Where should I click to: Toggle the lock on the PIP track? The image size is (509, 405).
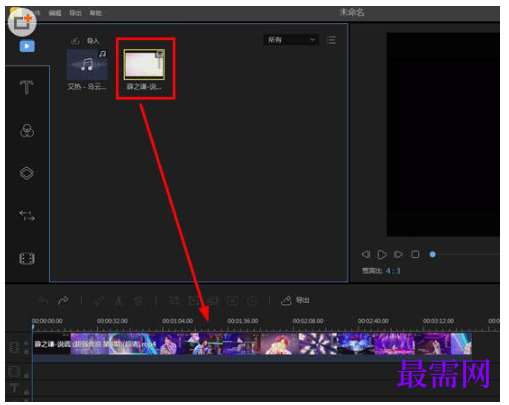26,375
